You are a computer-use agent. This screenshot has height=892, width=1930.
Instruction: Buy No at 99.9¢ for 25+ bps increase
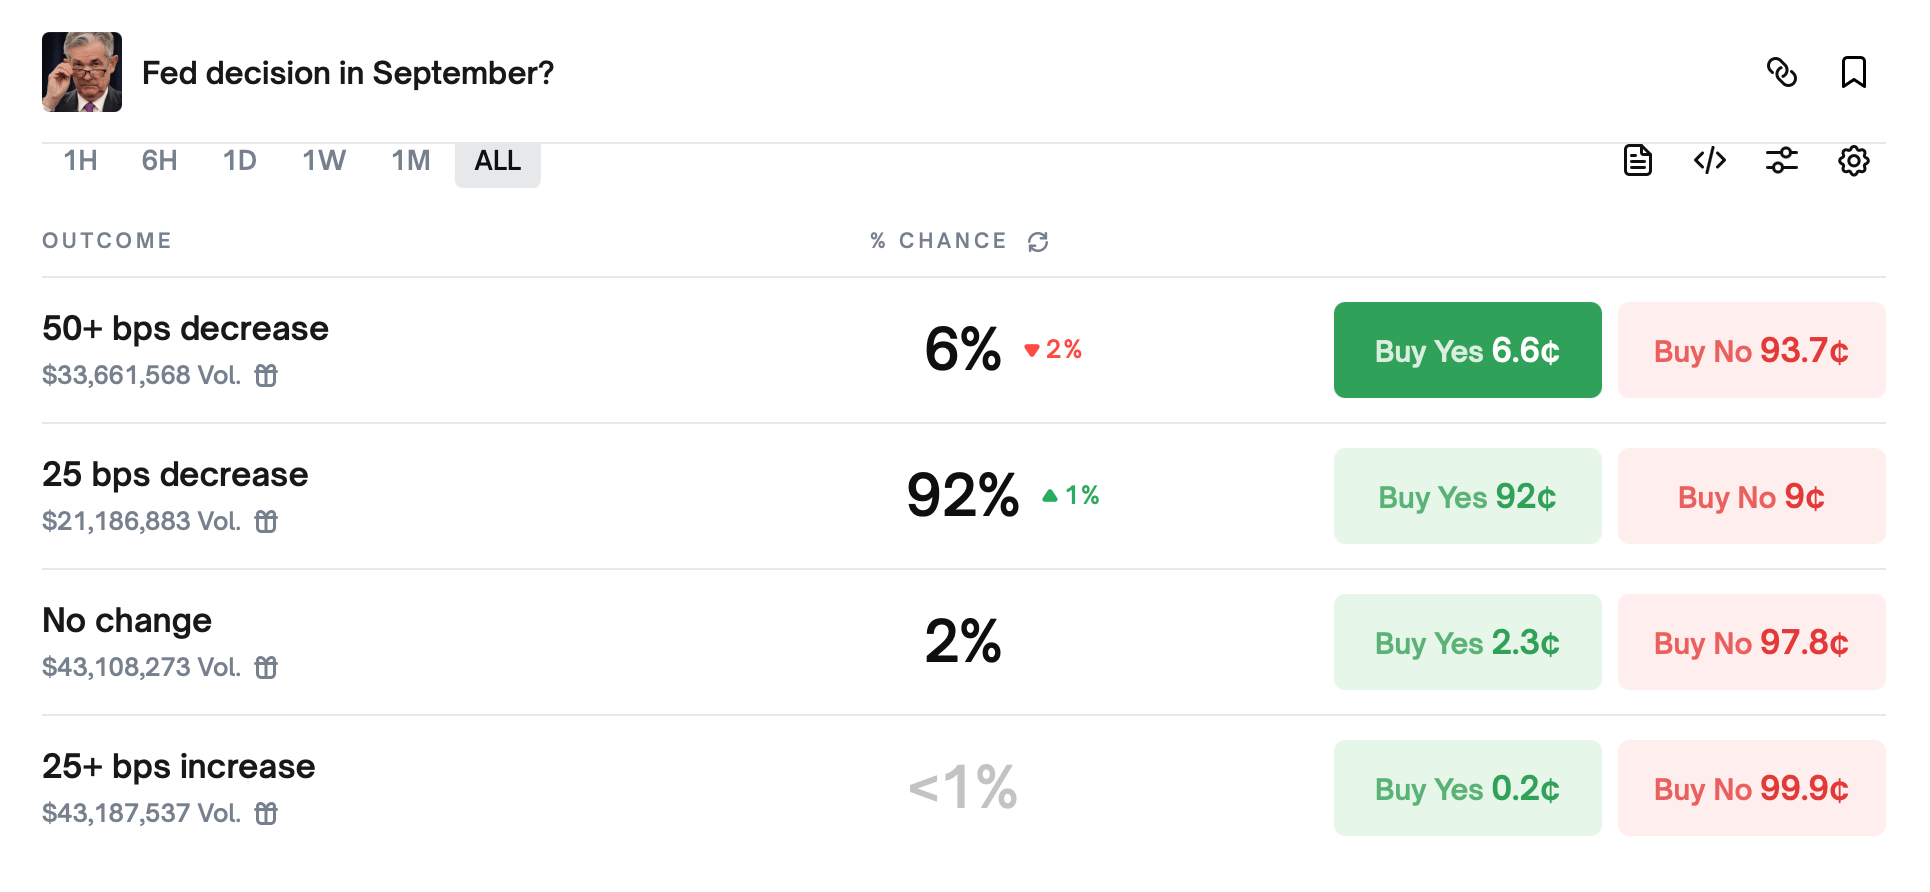pos(1752,788)
